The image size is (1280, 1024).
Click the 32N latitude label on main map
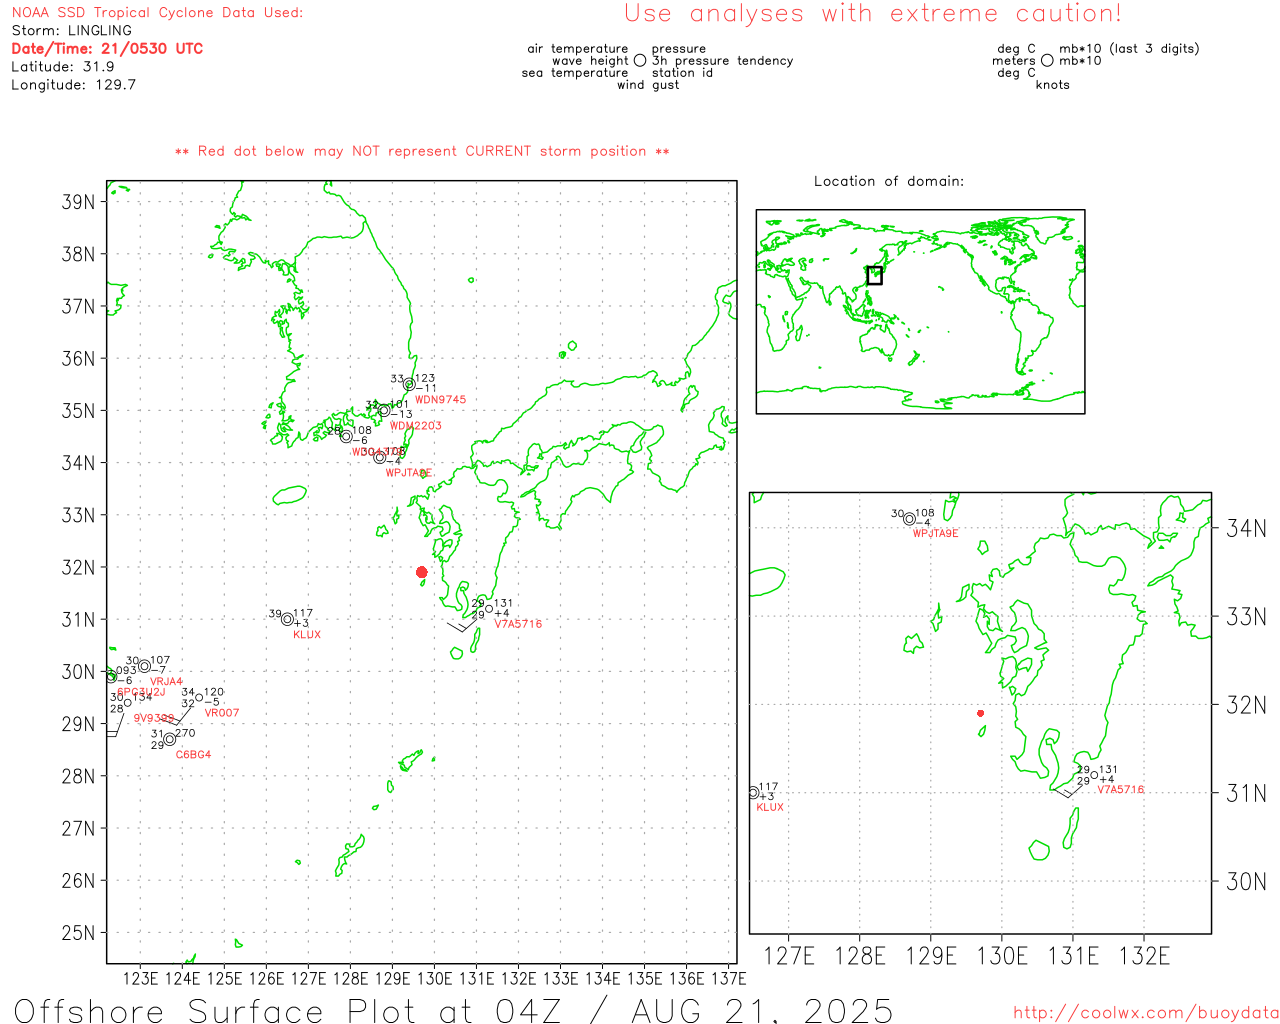(78, 567)
